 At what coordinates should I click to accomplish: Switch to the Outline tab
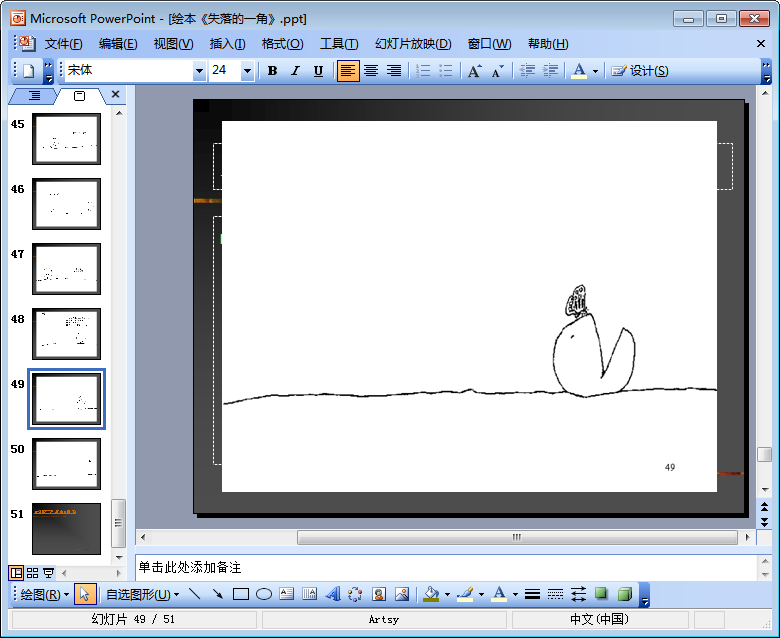pyautogui.click(x=34, y=95)
